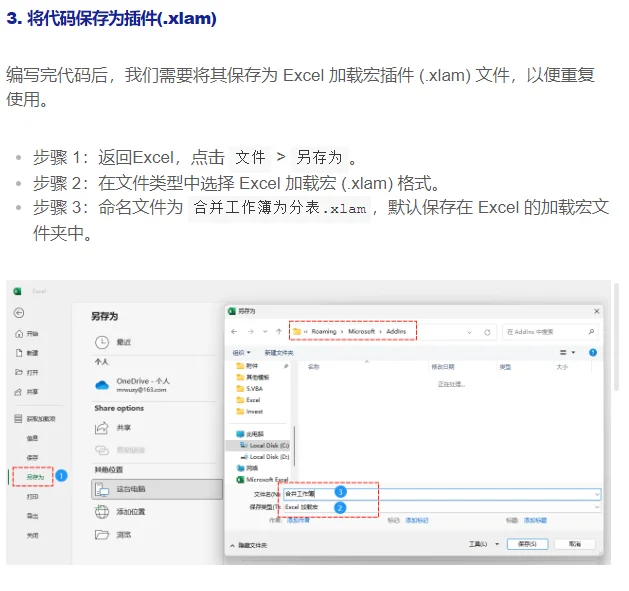
Task: Refresh the AddIns folder listing
Action: pos(487,332)
